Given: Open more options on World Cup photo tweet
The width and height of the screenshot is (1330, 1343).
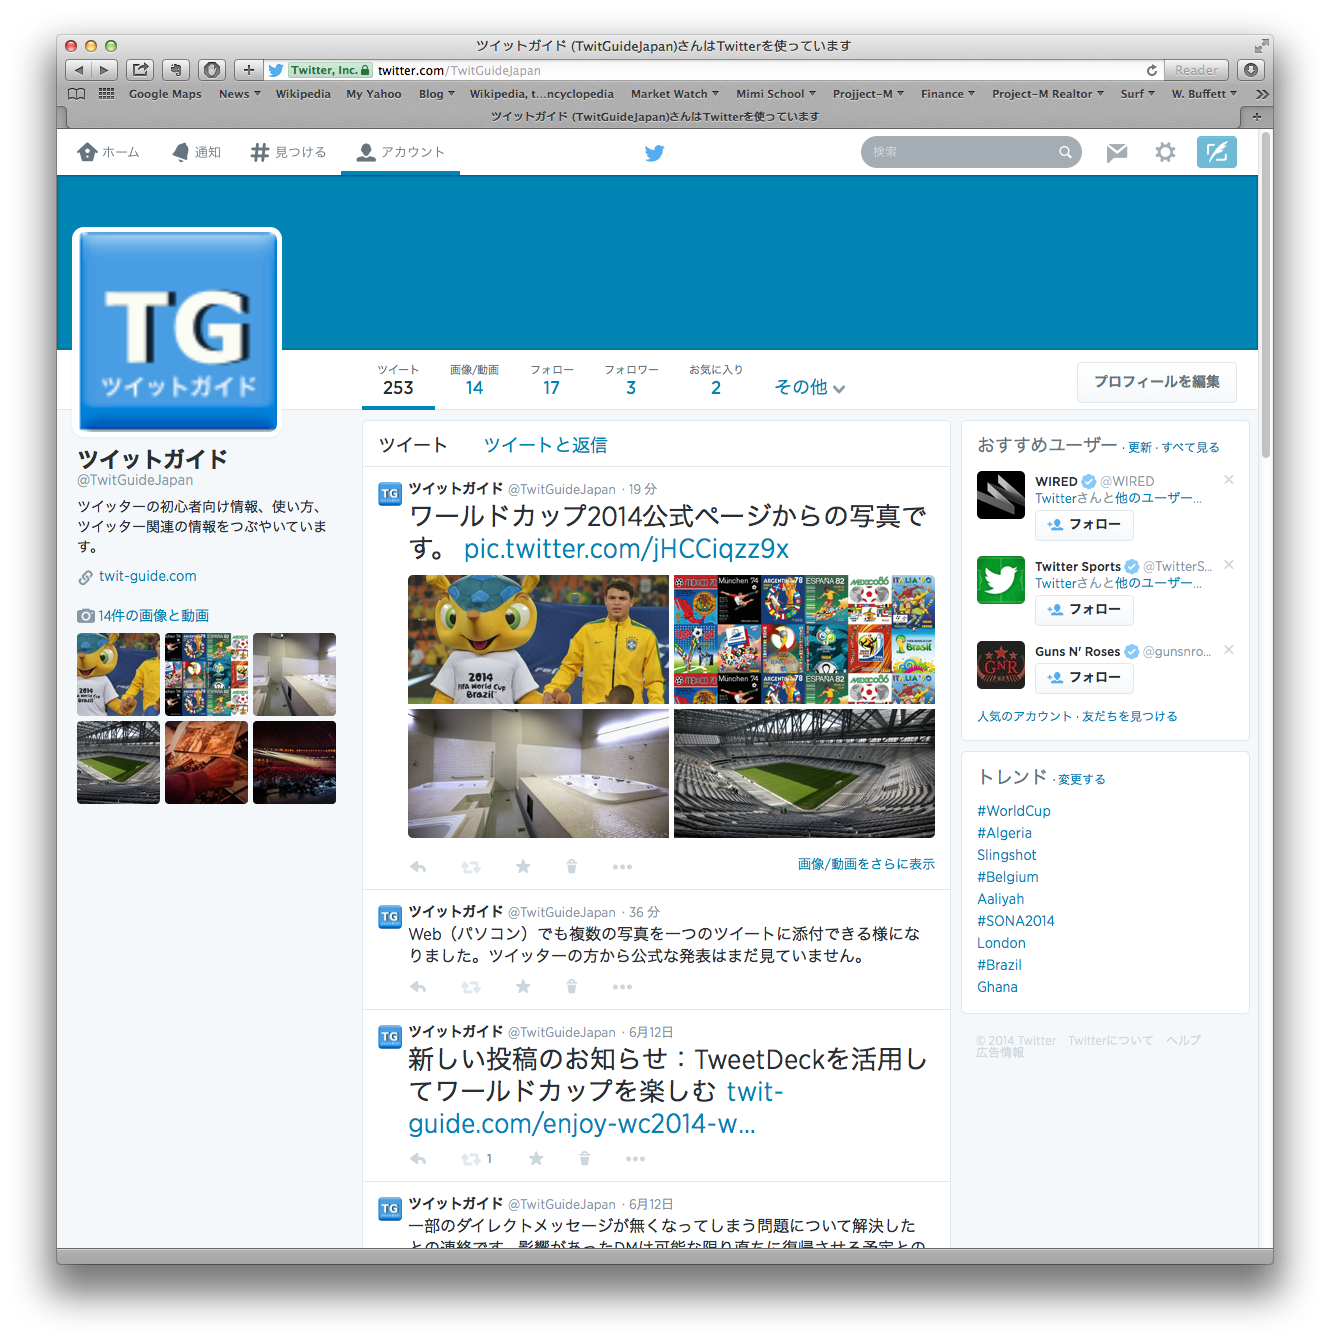Looking at the screenshot, I should coord(622,867).
